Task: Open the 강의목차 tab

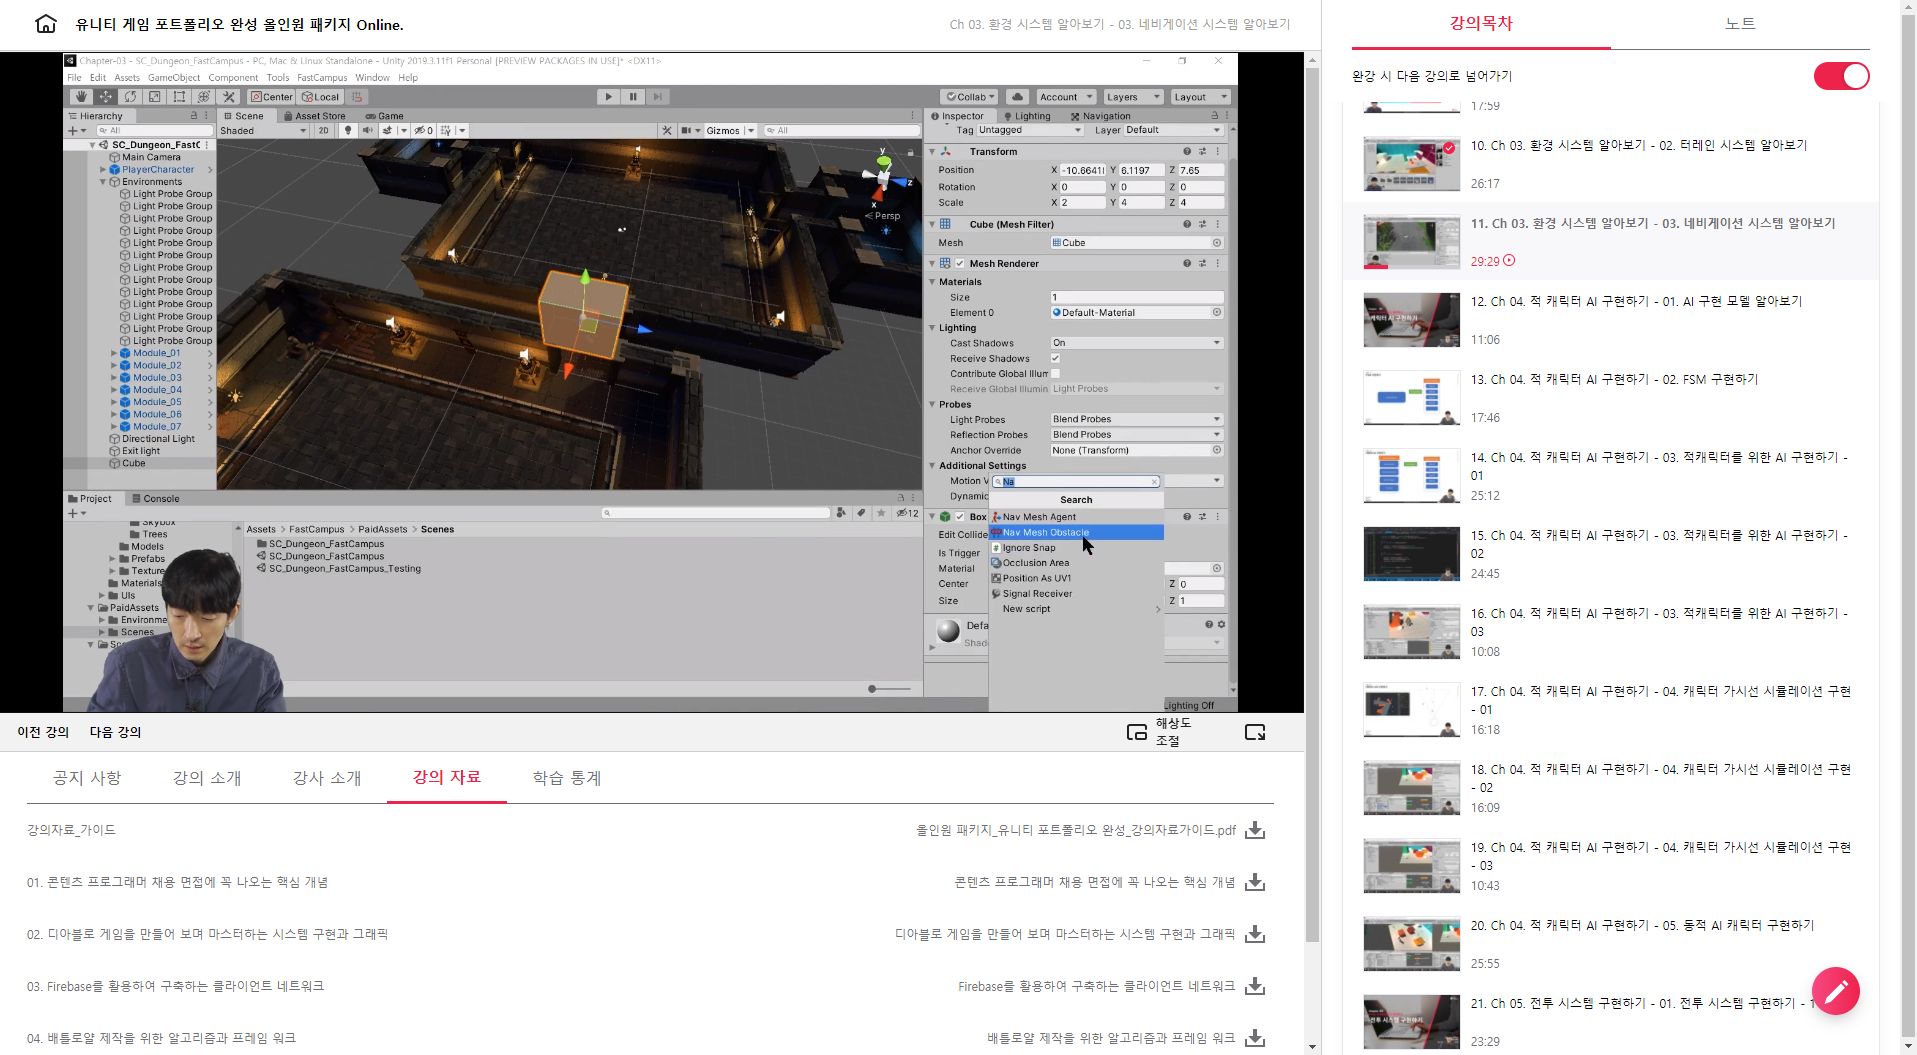Action: [x=1481, y=24]
